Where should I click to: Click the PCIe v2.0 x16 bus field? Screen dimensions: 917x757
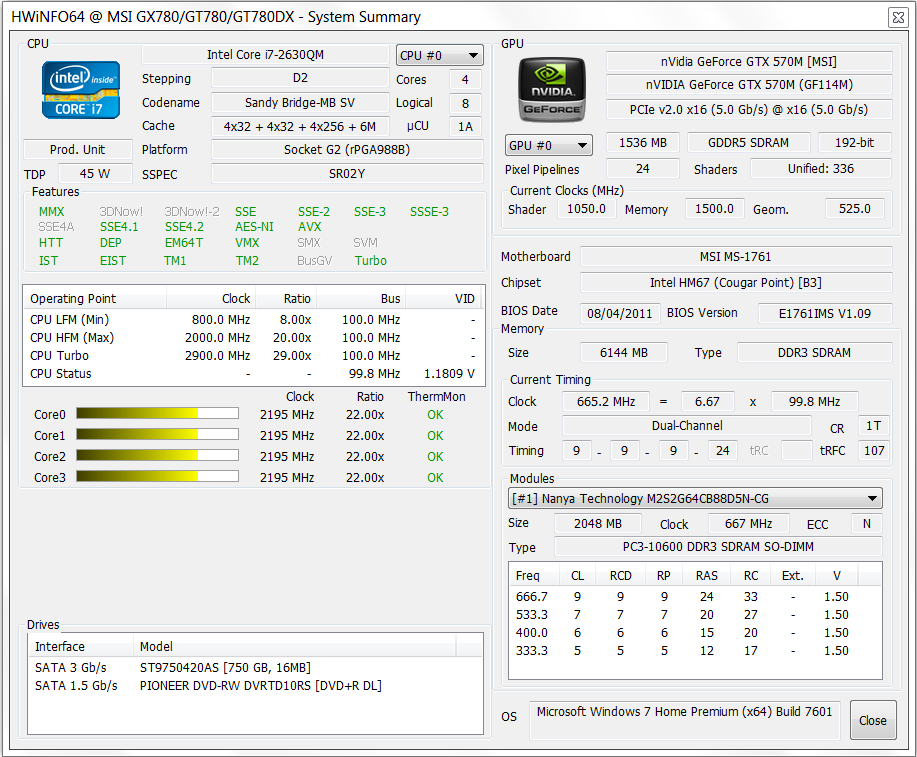(749, 109)
